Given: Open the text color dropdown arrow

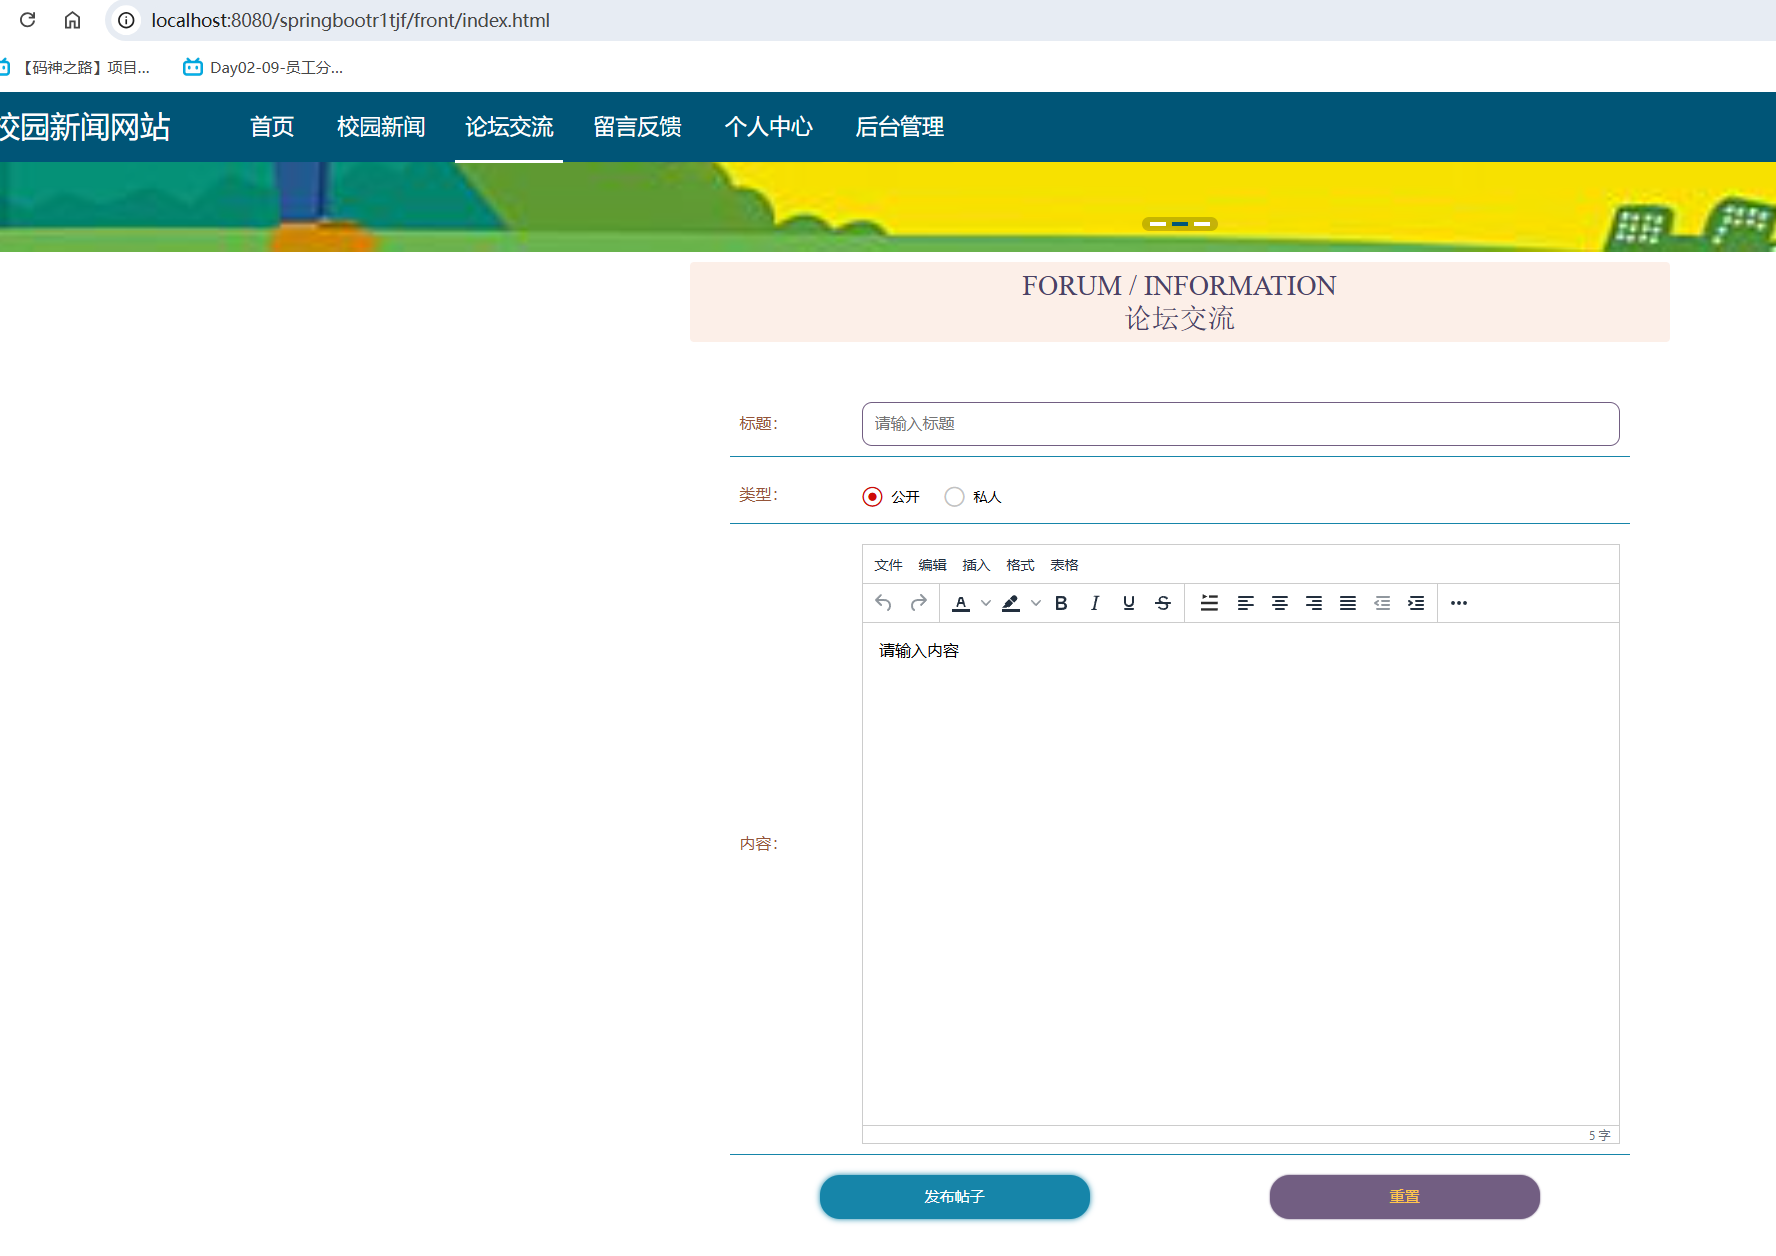Looking at the screenshot, I should tap(985, 603).
